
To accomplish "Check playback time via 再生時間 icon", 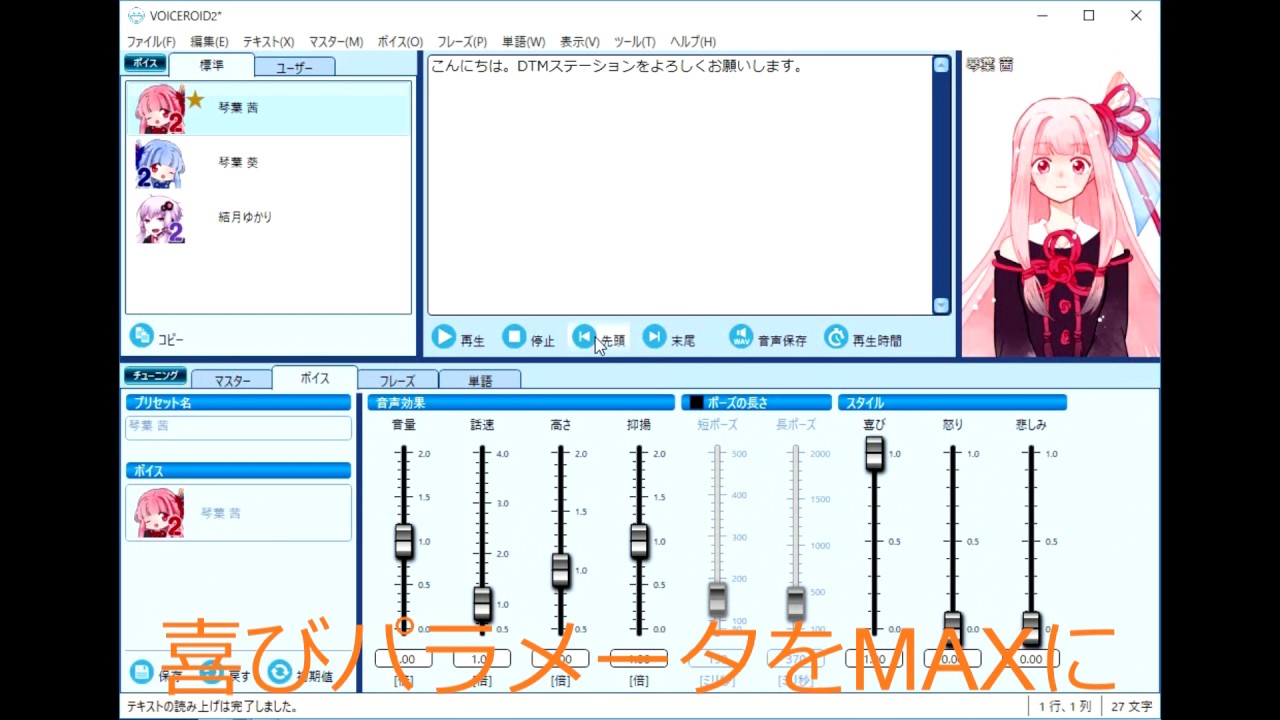I will point(836,338).
